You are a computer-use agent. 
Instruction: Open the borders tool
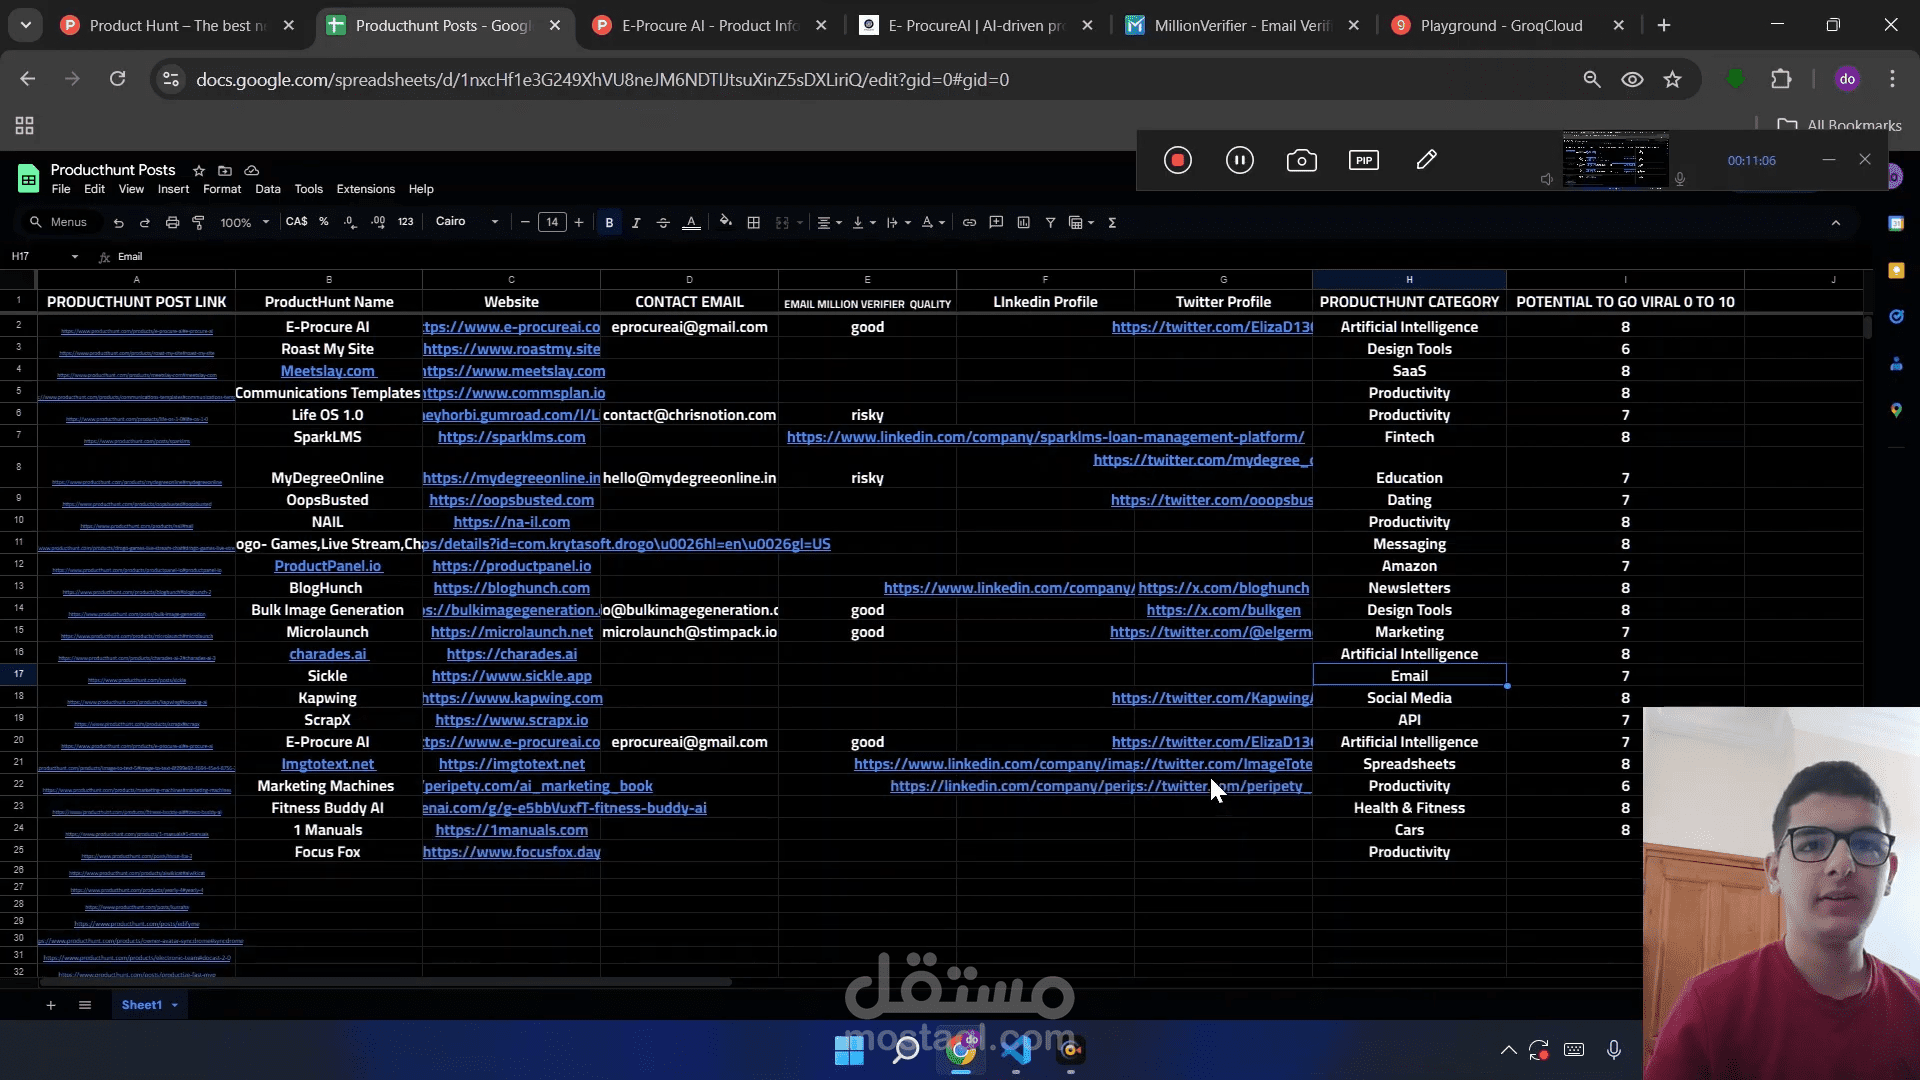(x=754, y=222)
